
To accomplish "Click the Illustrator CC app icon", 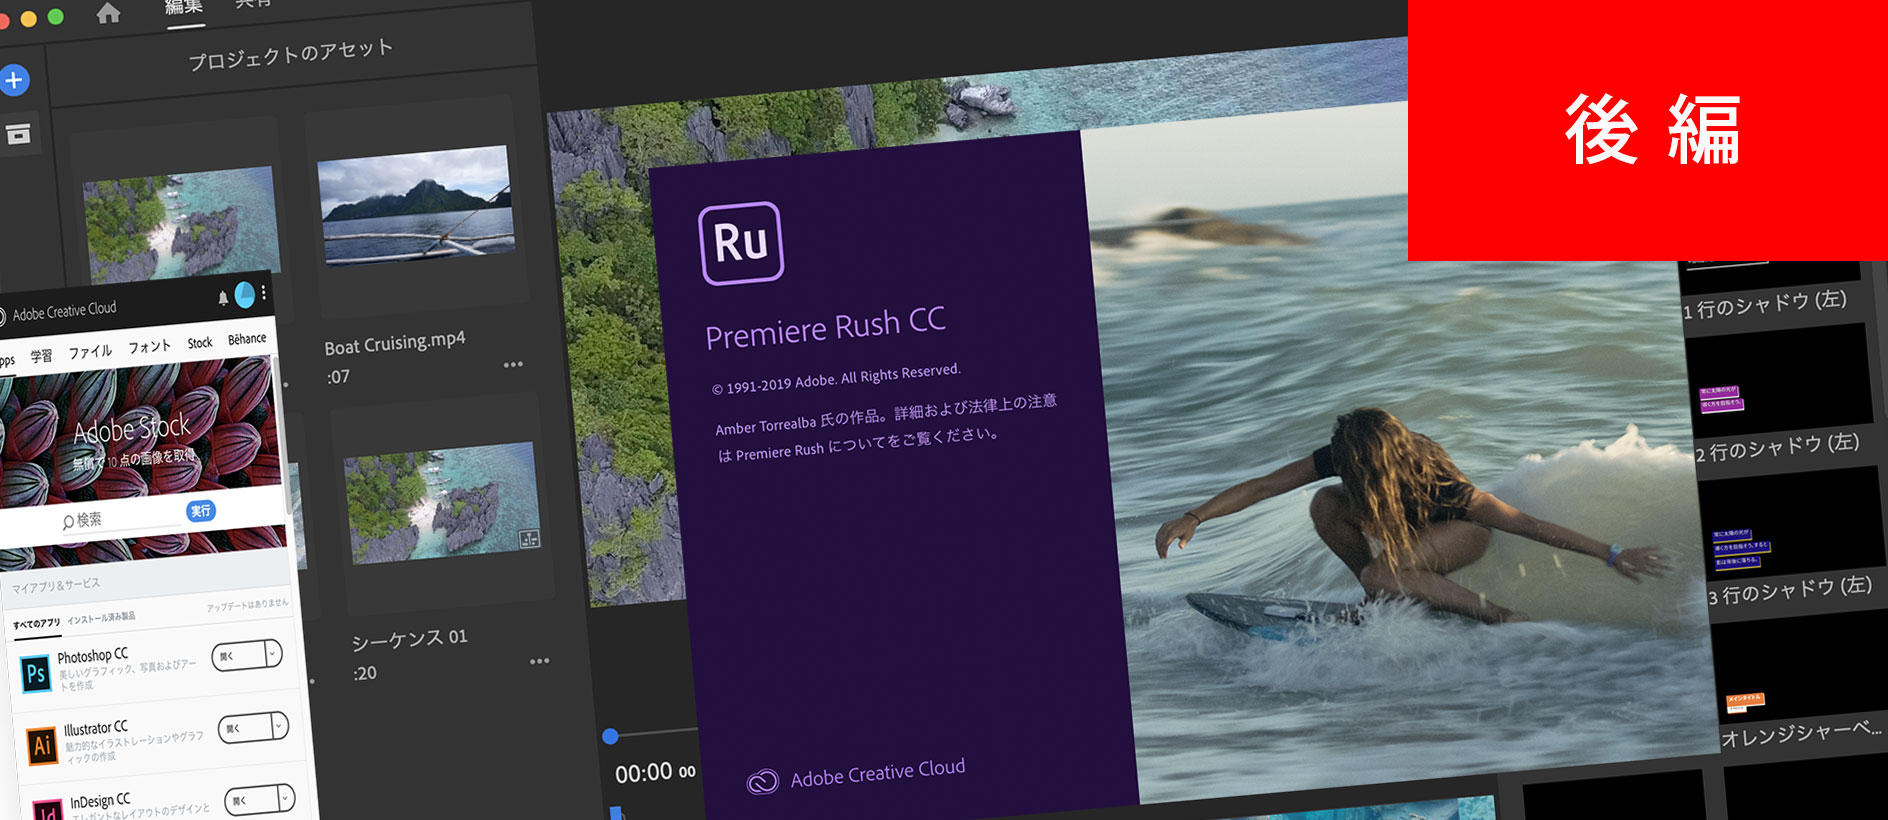I will [41, 745].
